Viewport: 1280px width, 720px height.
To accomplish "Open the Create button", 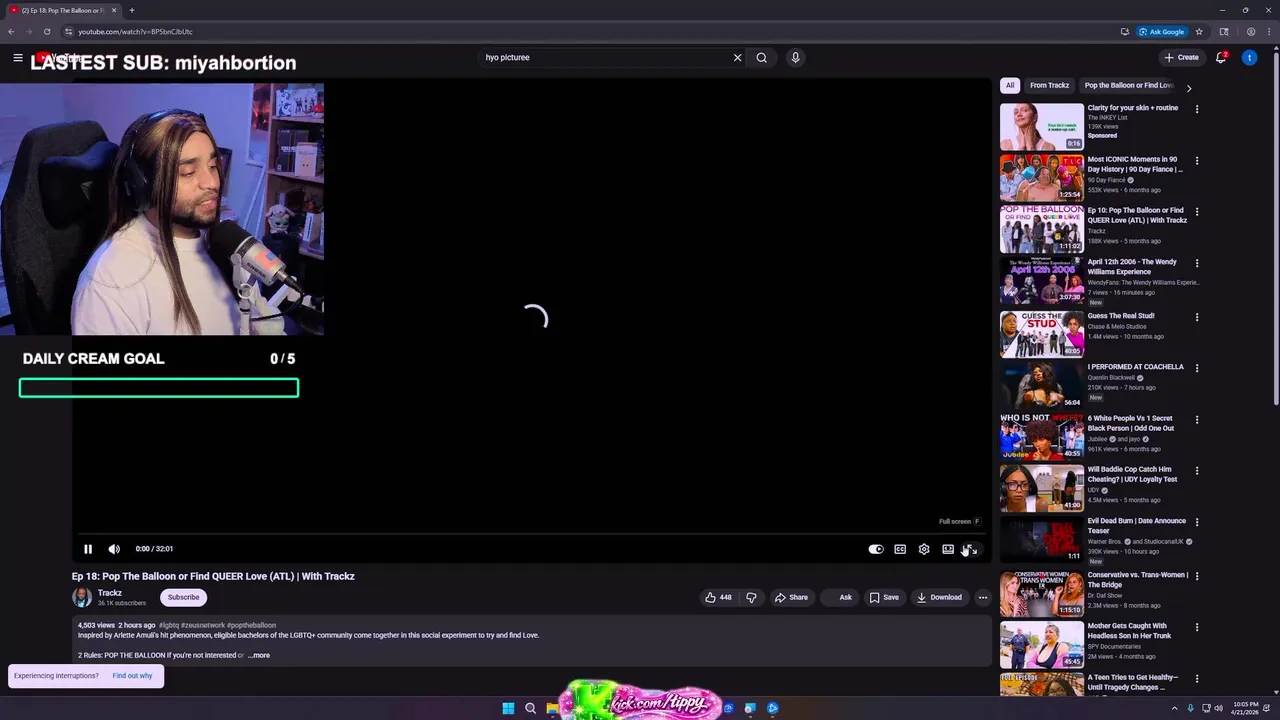I will coord(1181,58).
